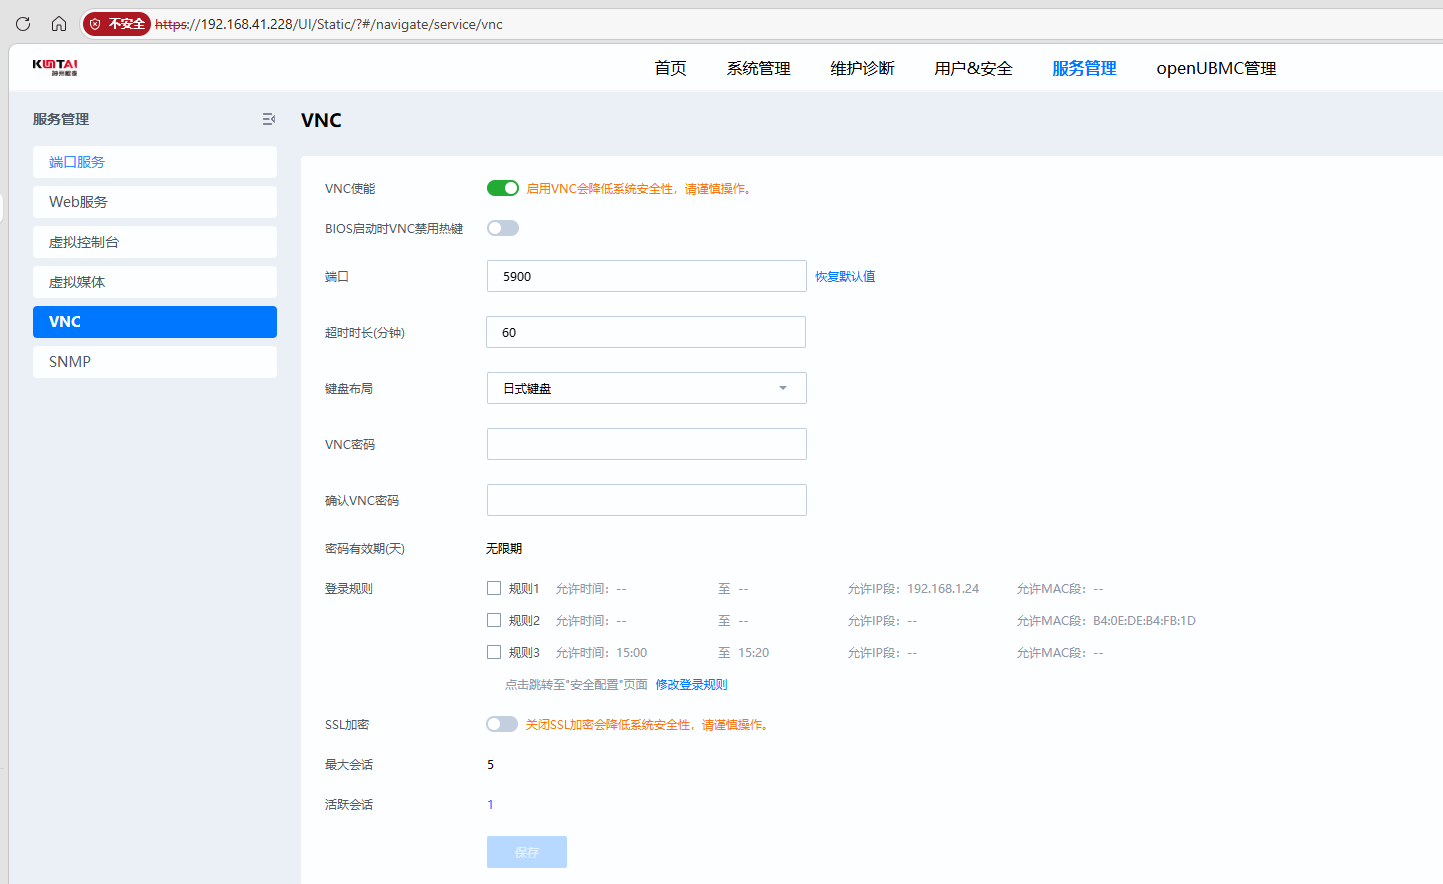Open 虚拟控制台 in the sidebar
Image resolution: width=1443 pixels, height=884 pixels.
[x=155, y=242]
